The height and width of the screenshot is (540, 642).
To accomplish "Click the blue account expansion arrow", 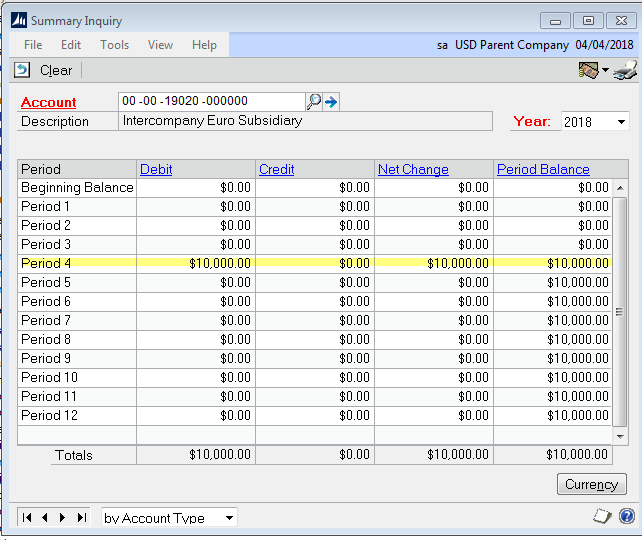I will click(x=332, y=101).
